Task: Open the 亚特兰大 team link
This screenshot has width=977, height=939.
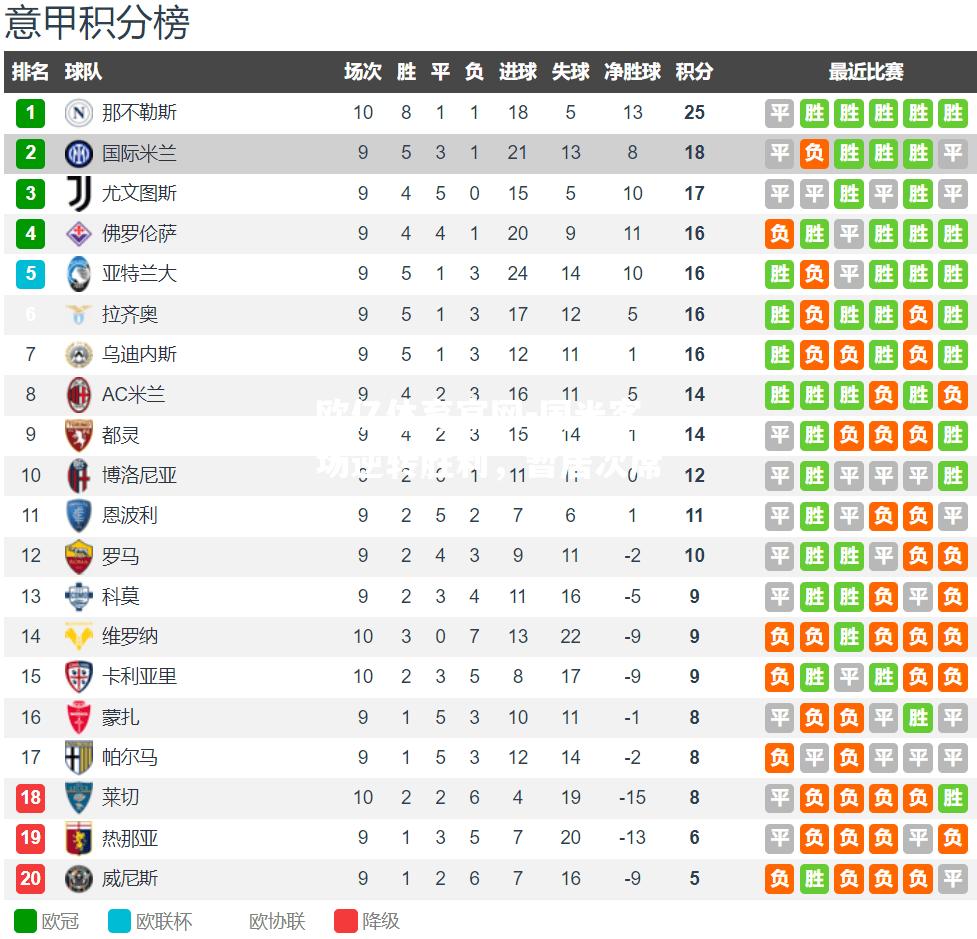Action: 139,274
